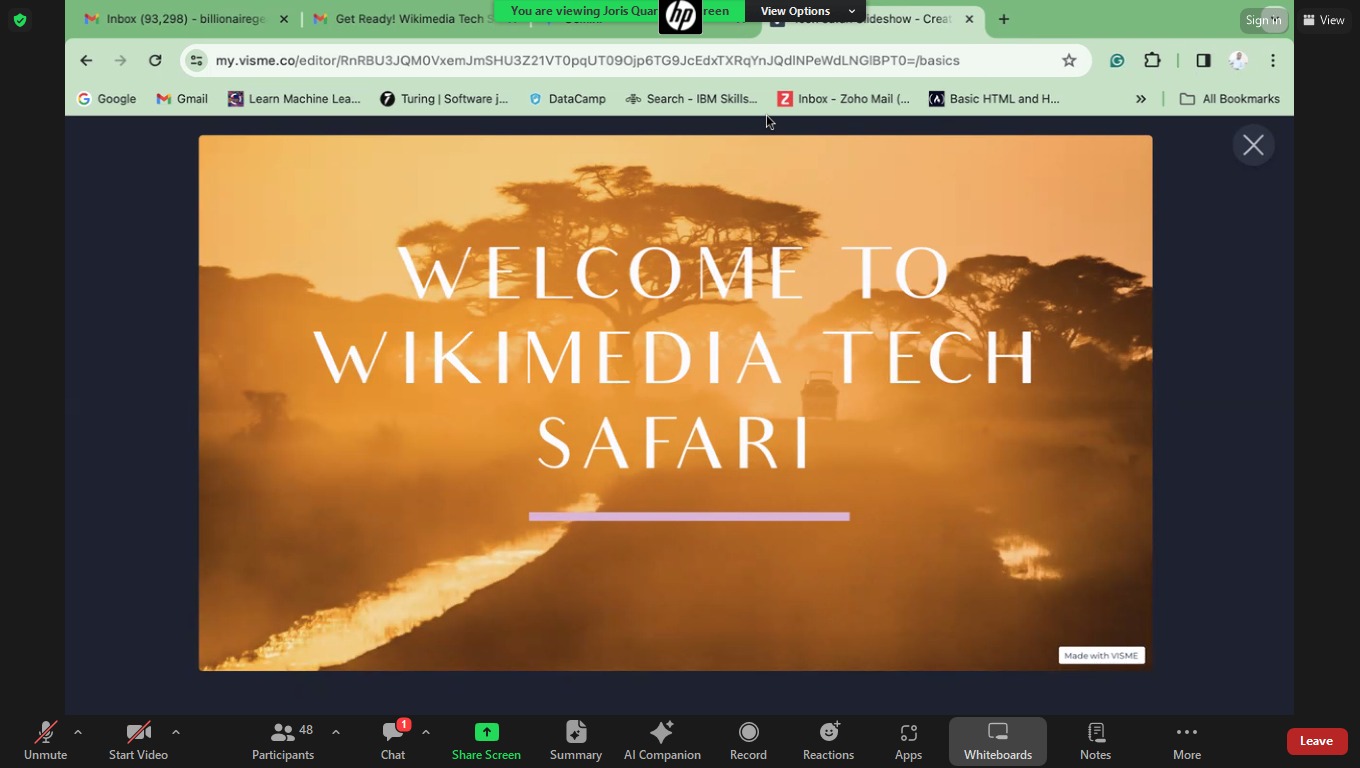Click the Grammarly extension icon
Viewport: 1360px width, 768px height.
click(x=1117, y=60)
